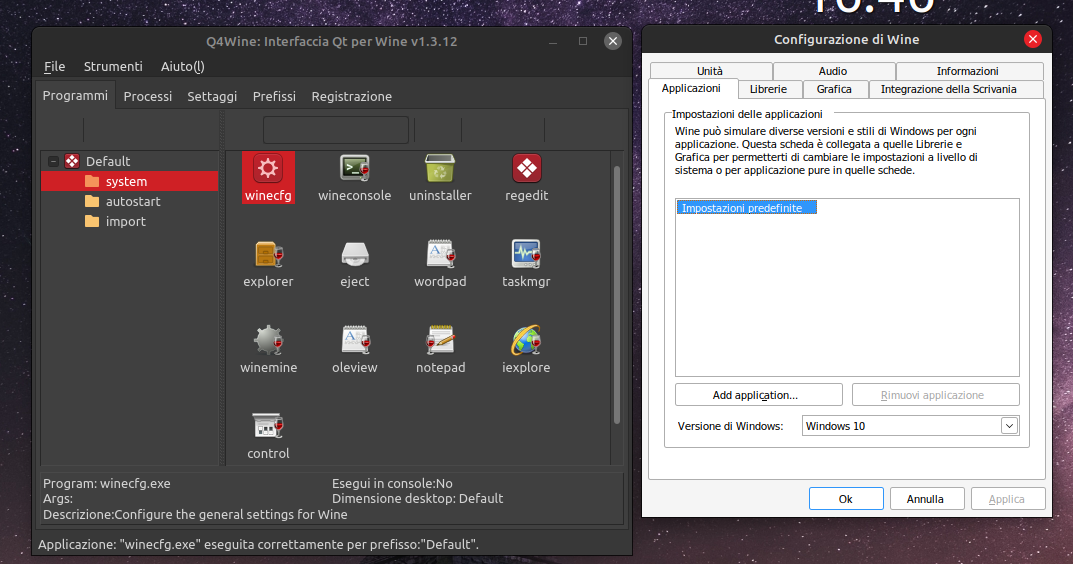Maximize the Q4Wine window
The image size is (1073, 564).
[583, 41]
